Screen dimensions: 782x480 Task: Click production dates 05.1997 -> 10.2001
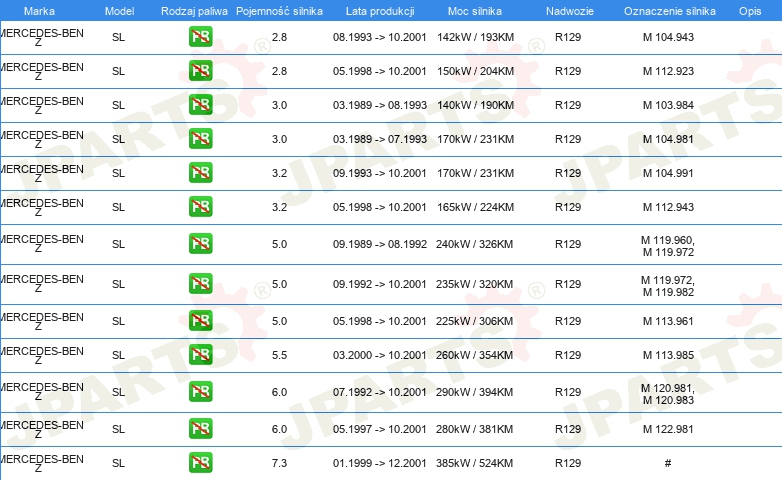click(380, 429)
